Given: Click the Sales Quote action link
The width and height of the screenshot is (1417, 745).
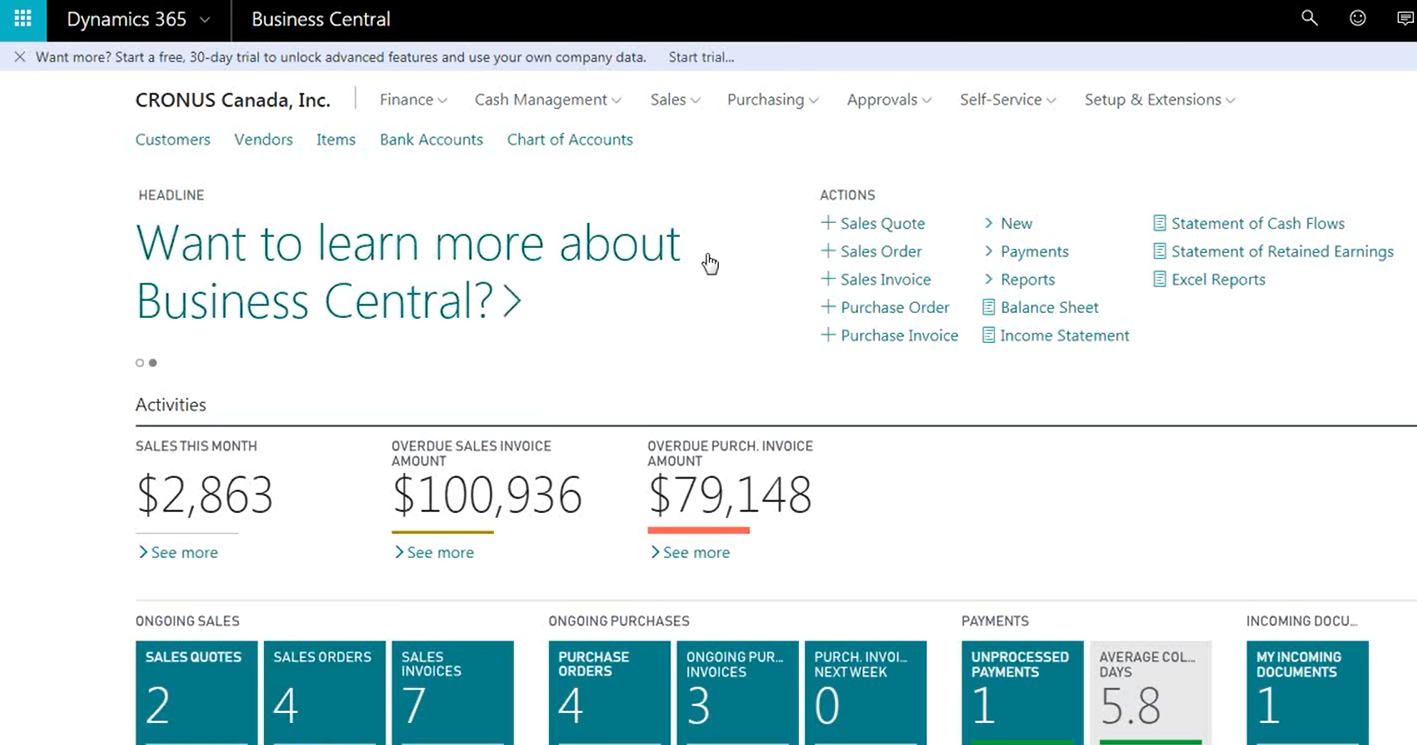Looking at the screenshot, I should [x=882, y=223].
